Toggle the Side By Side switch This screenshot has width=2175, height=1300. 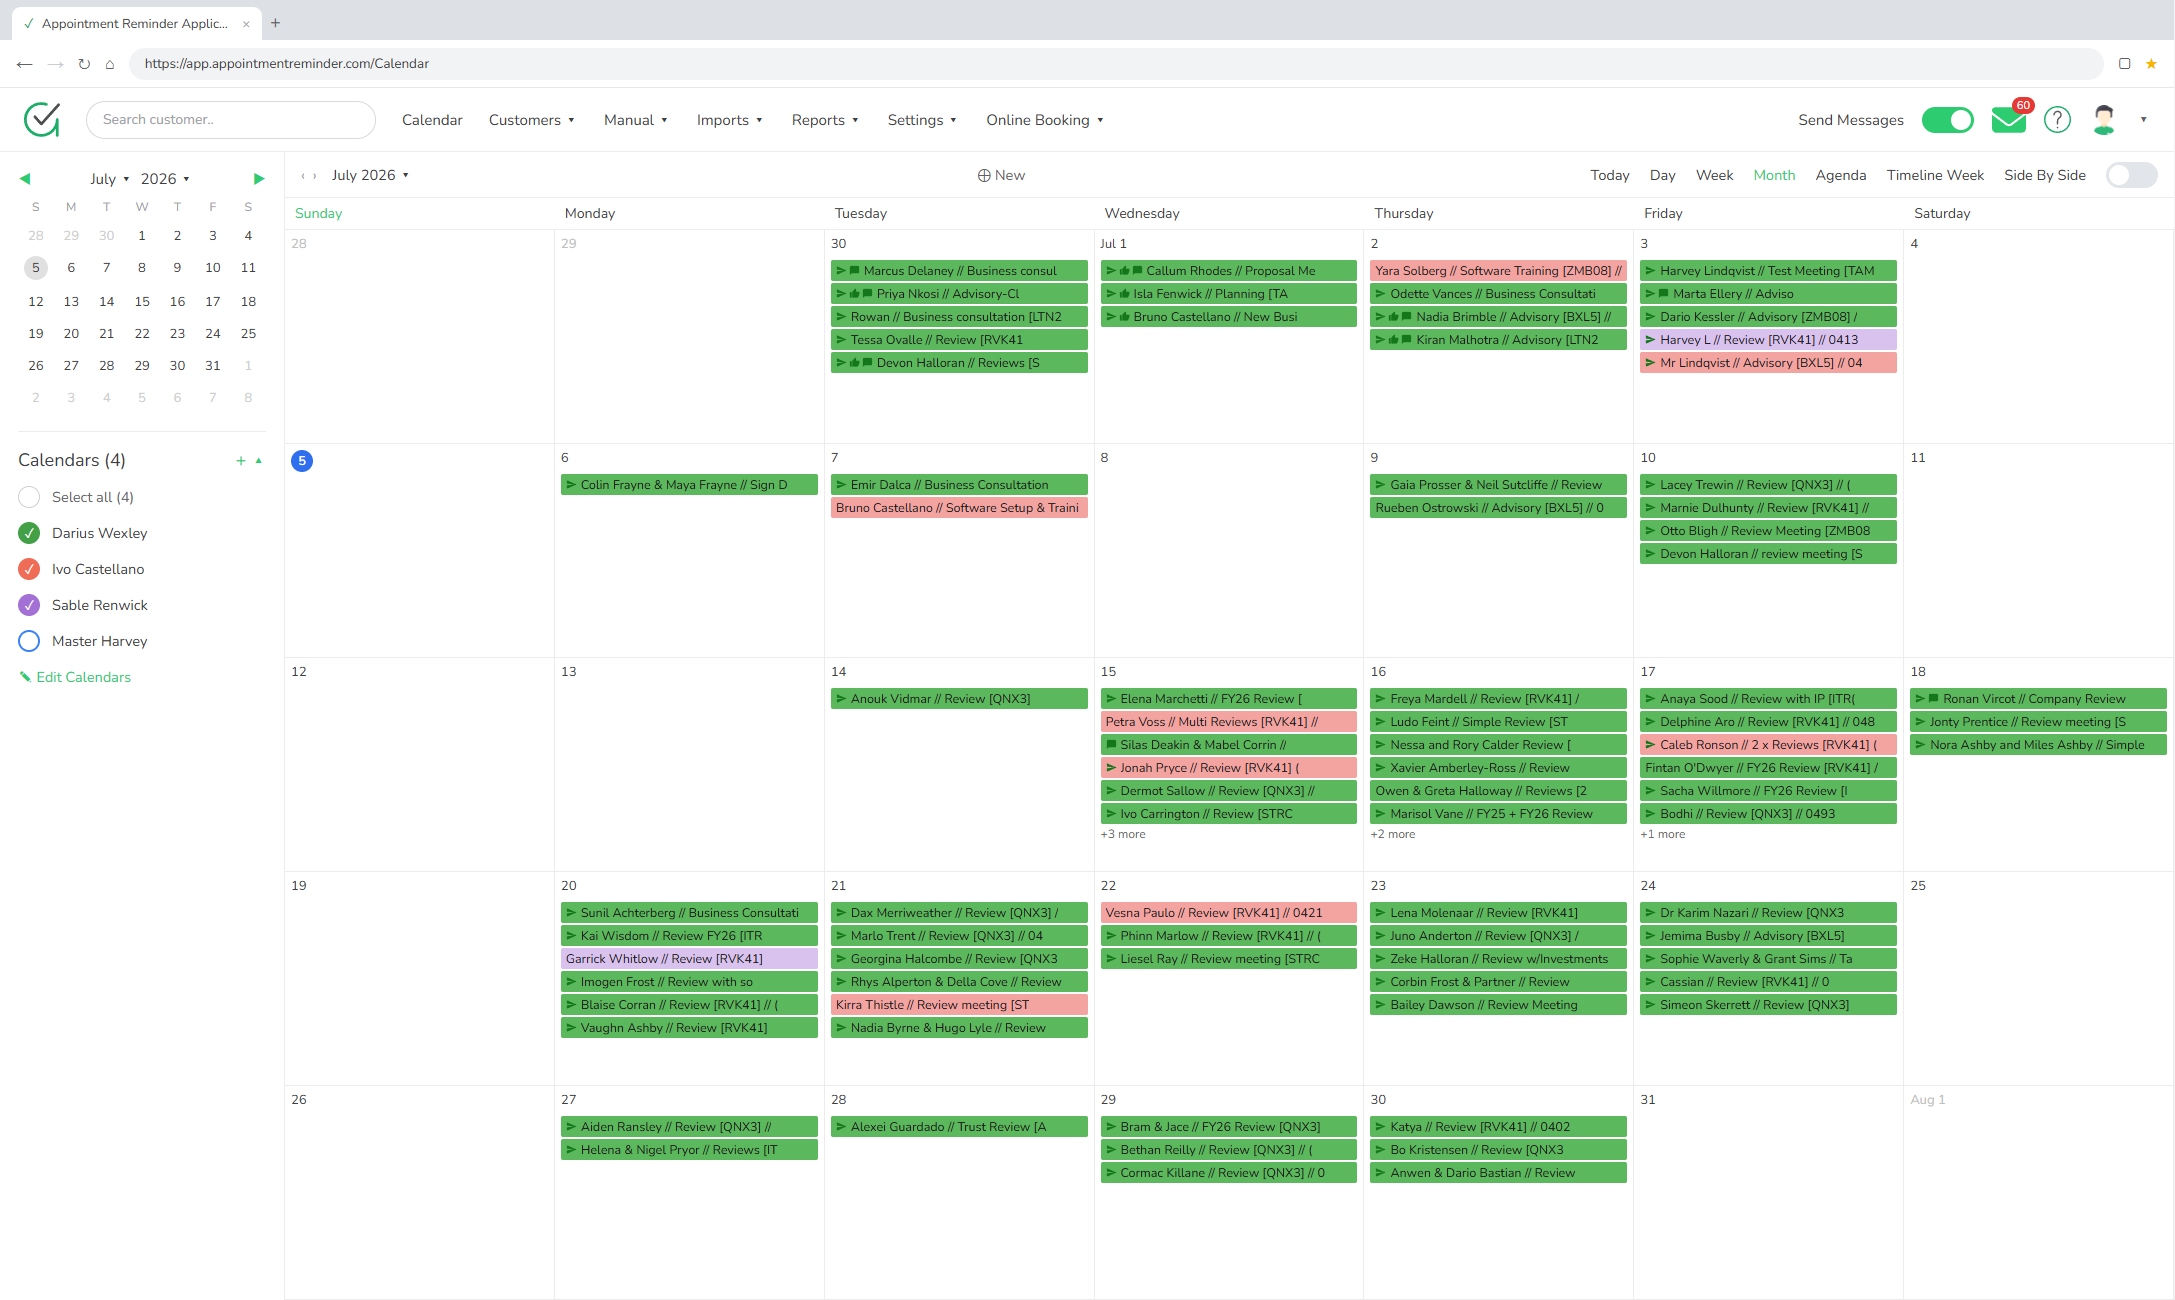(2131, 176)
